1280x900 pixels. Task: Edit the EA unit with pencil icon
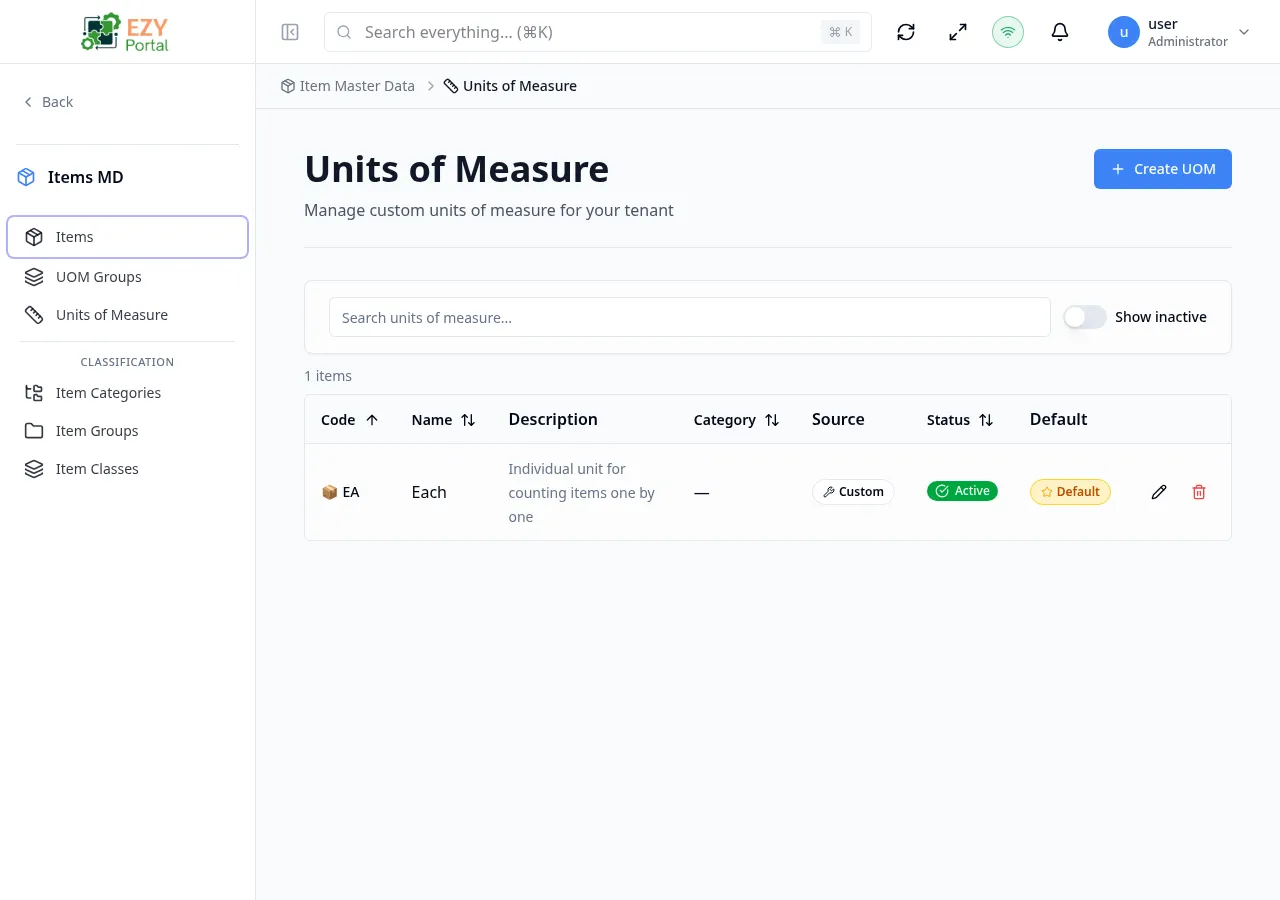point(1159,492)
